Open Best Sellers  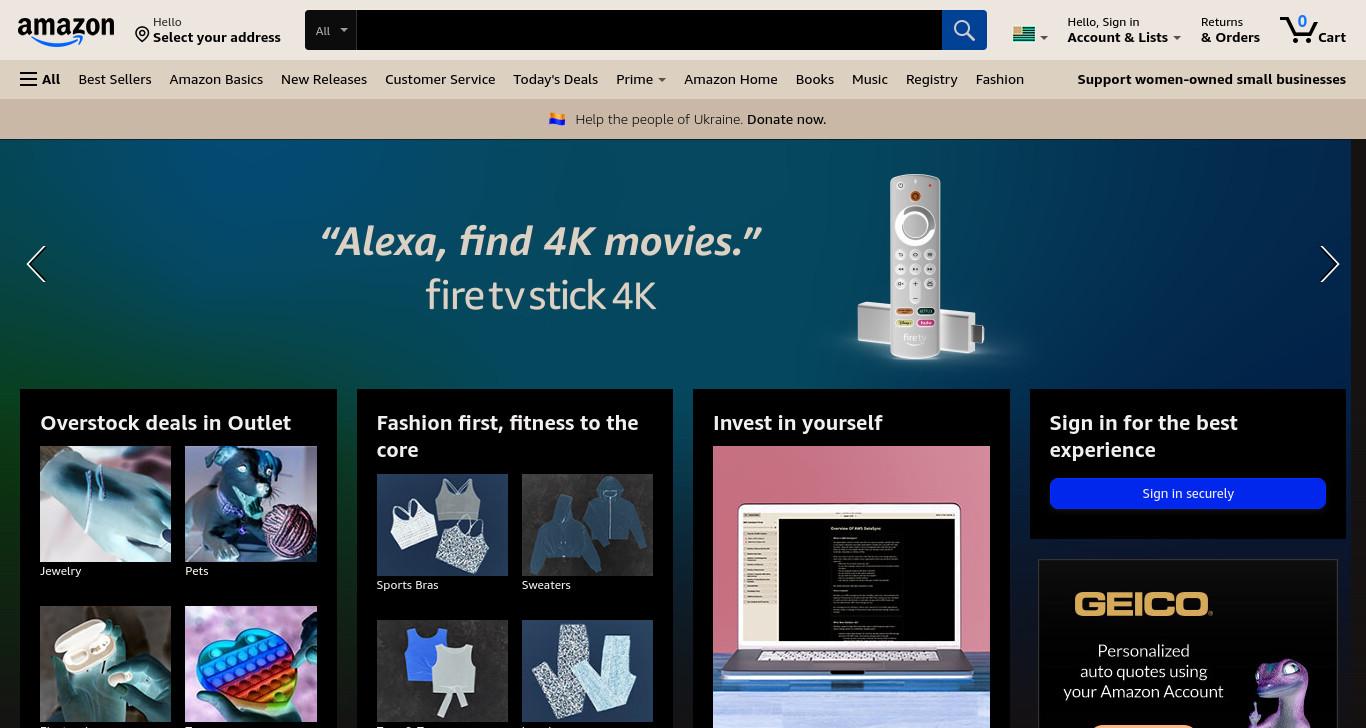pyautogui.click(x=115, y=79)
